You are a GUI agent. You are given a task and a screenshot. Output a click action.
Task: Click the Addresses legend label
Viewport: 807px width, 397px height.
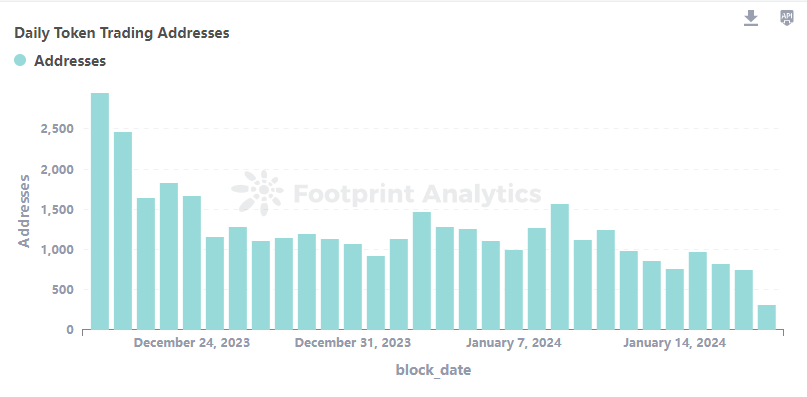coord(70,61)
